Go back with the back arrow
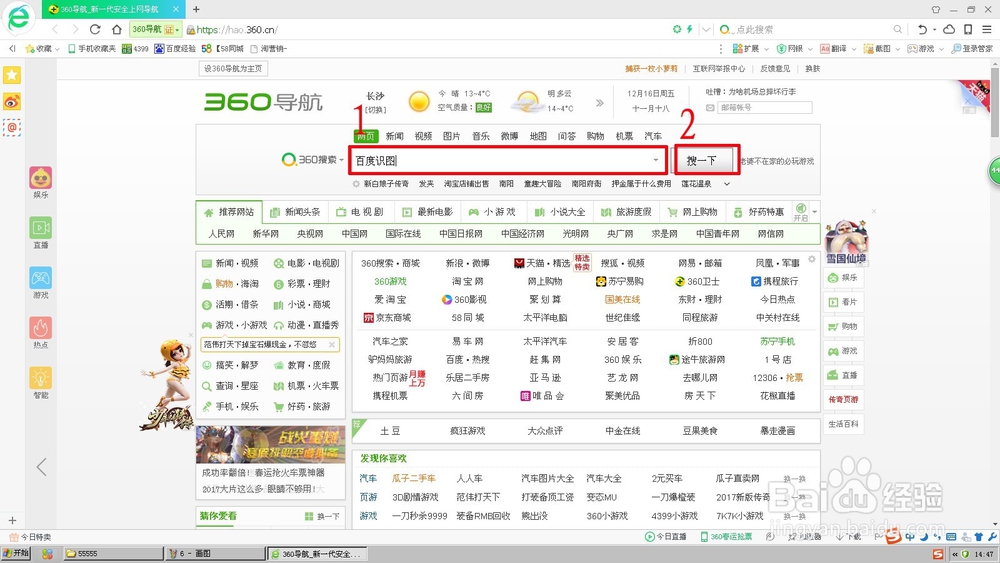1000x563 pixels. pyautogui.click(x=55, y=29)
